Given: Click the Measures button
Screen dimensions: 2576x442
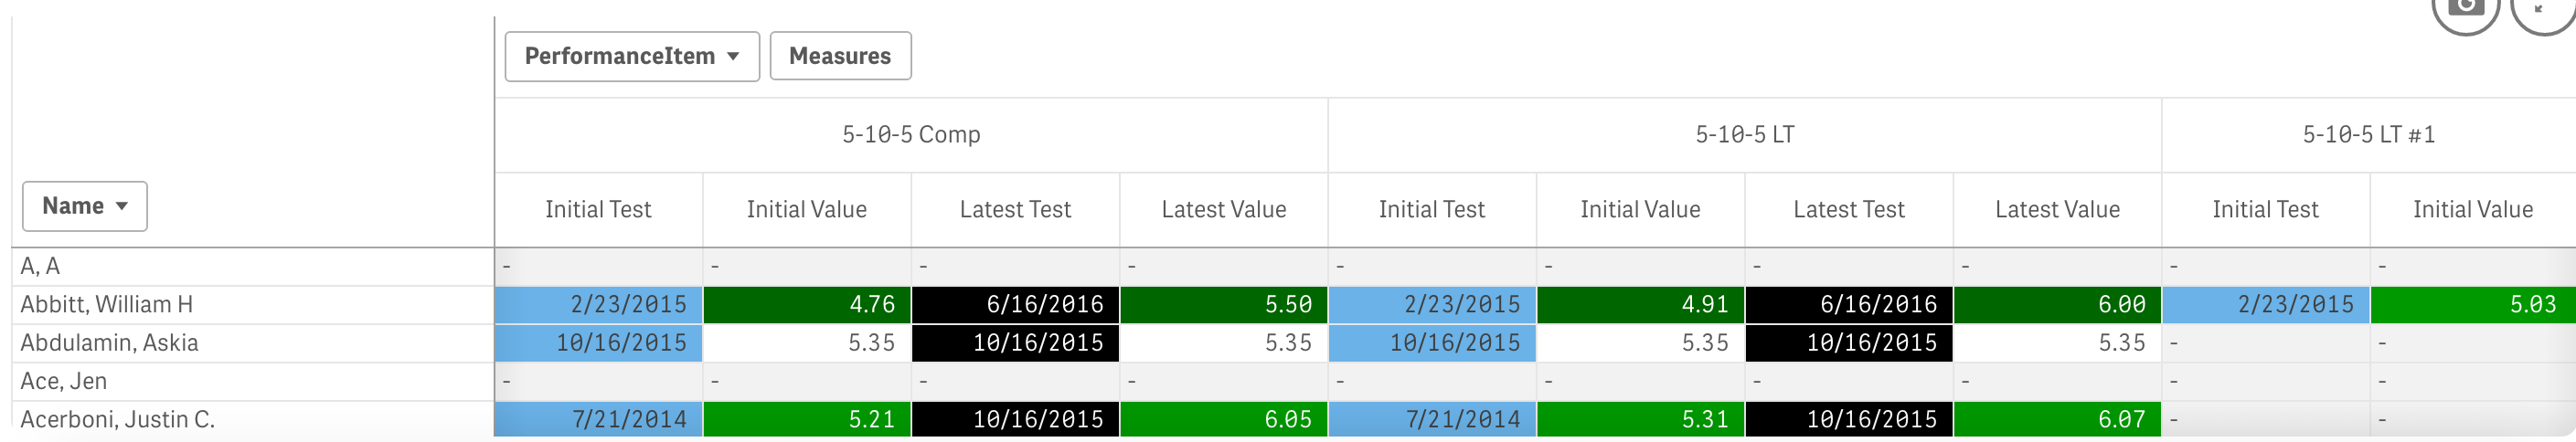Looking at the screenshot, I should [840, 56].
